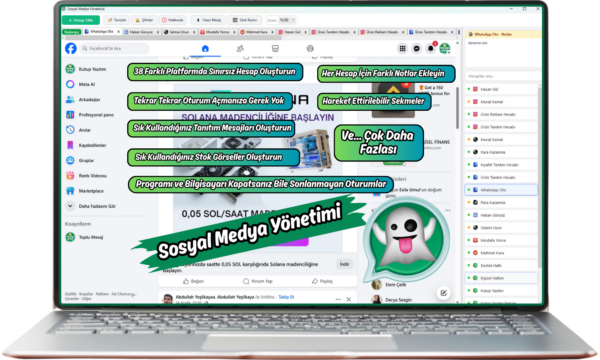Open the Hakkında toolbar button
This screenshot has height=360, width=600.
coord(173,20)
